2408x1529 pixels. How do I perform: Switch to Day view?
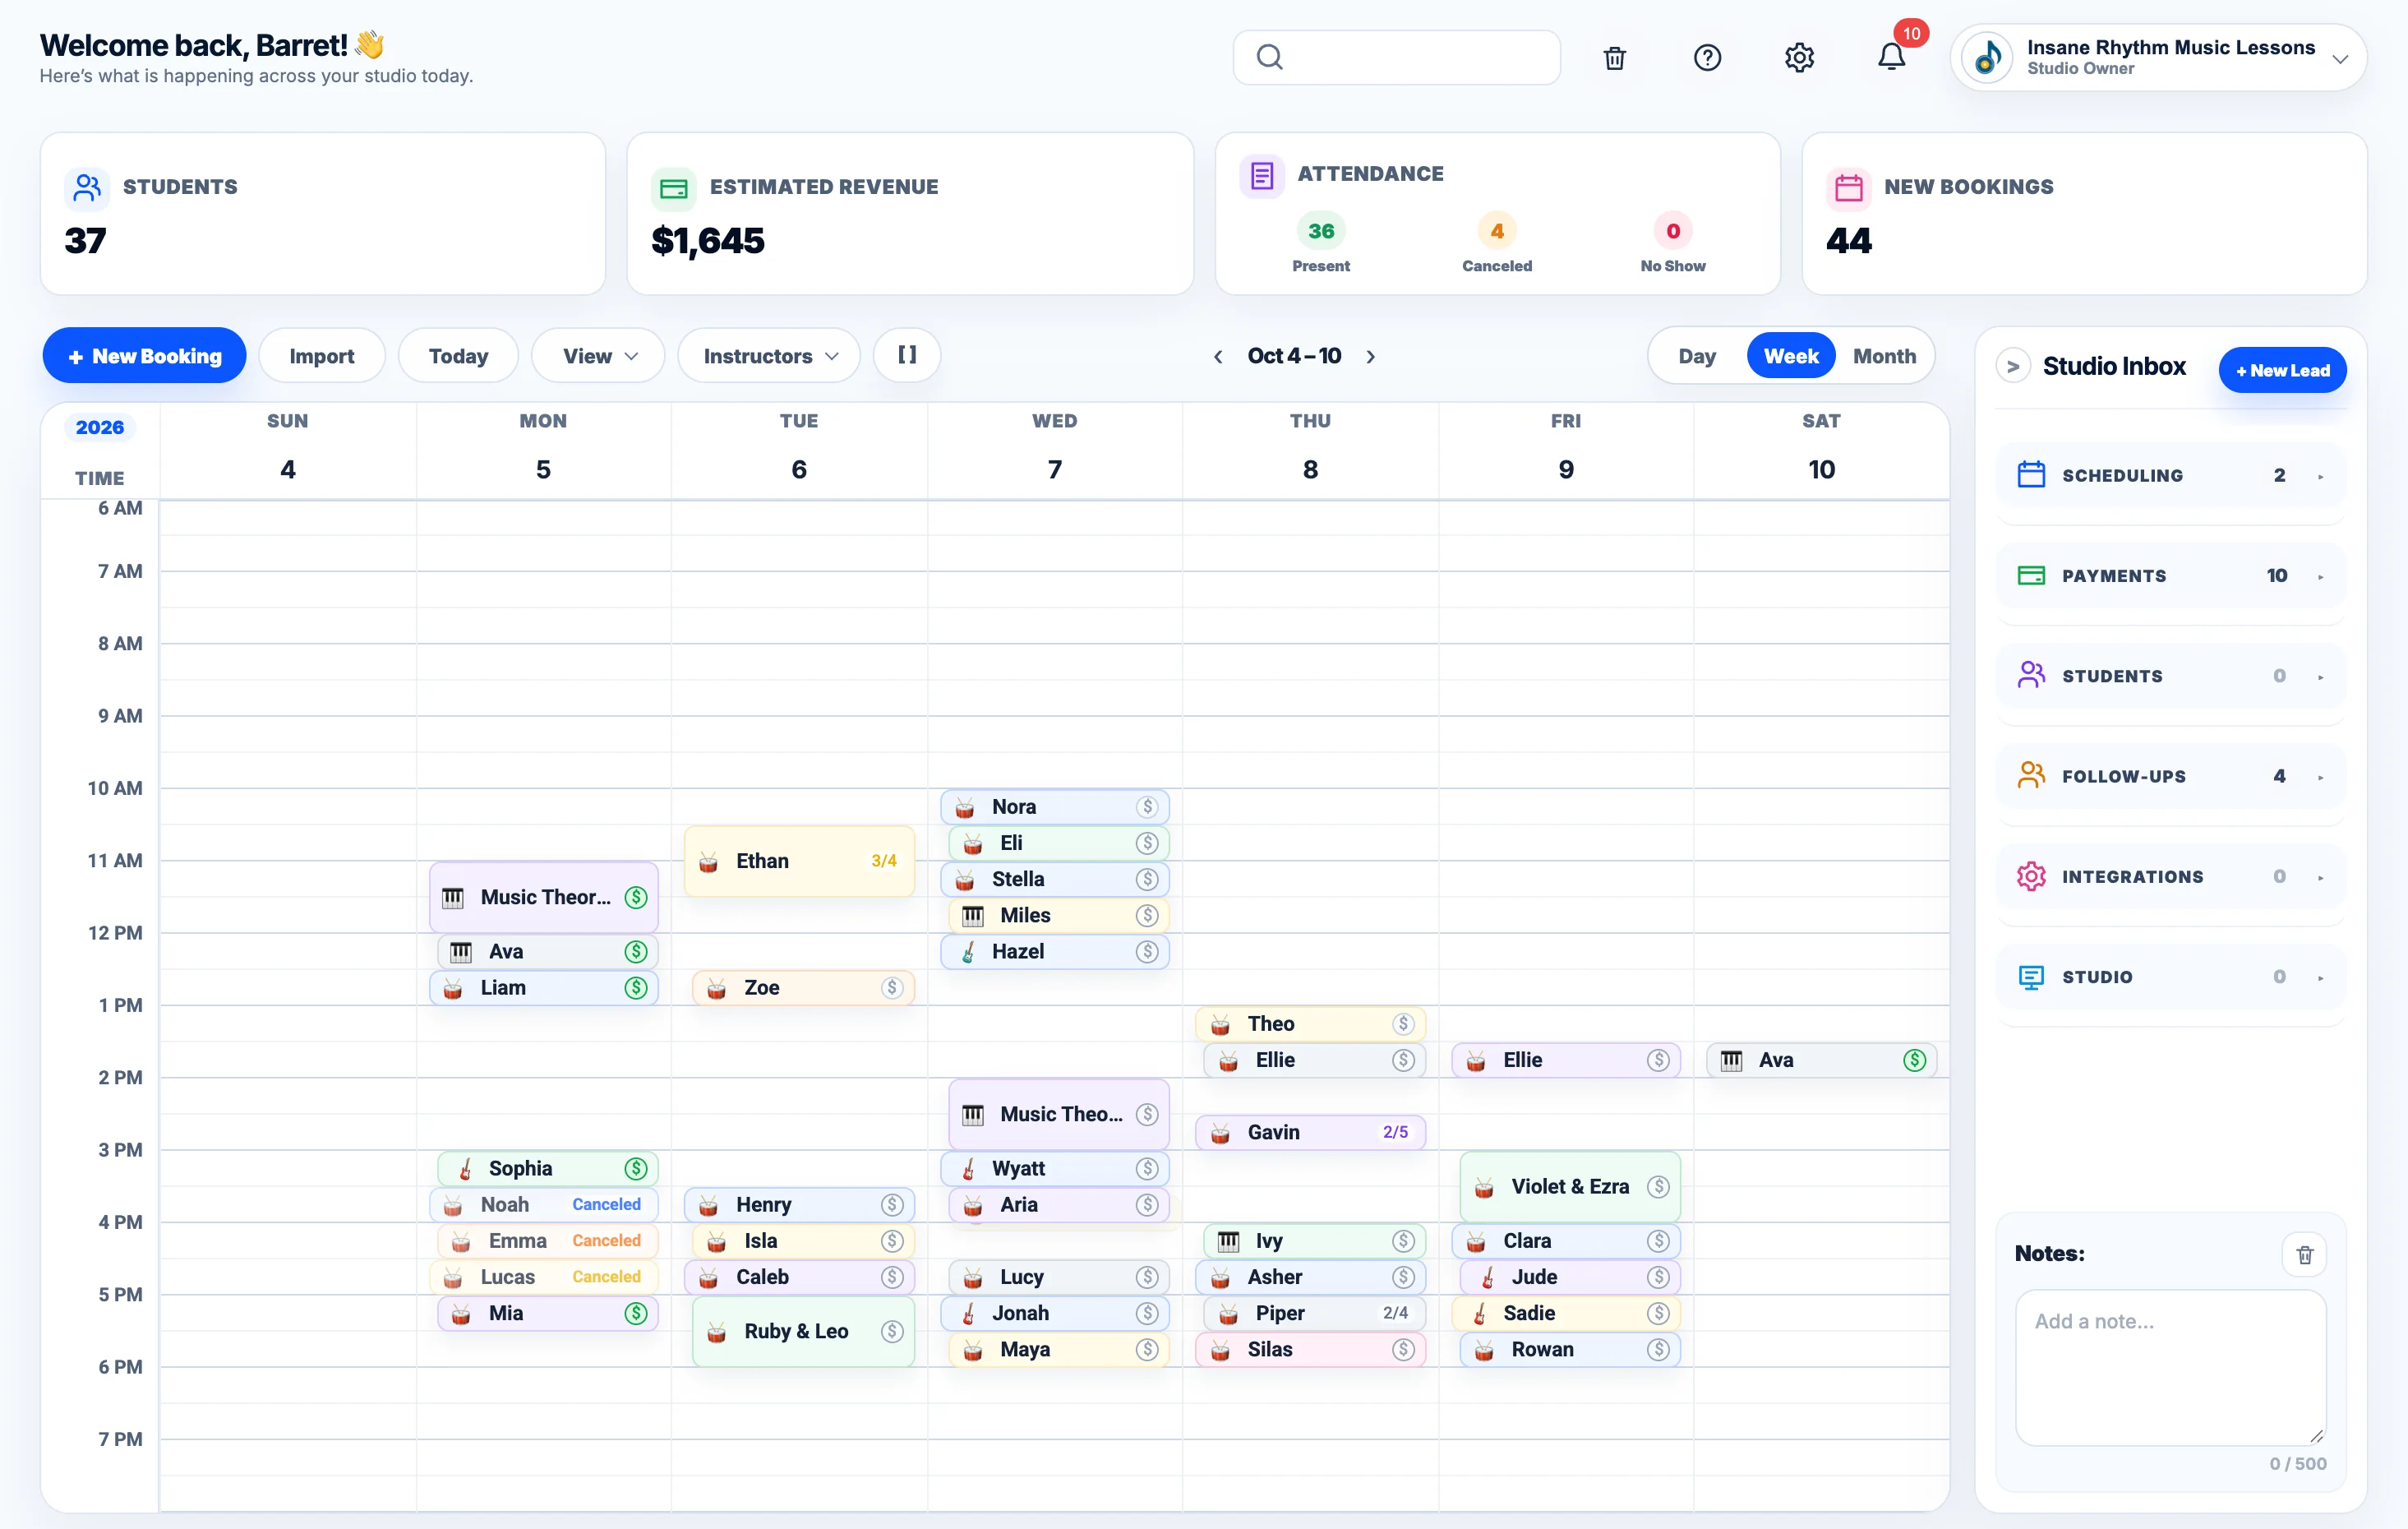point(1697,356)
